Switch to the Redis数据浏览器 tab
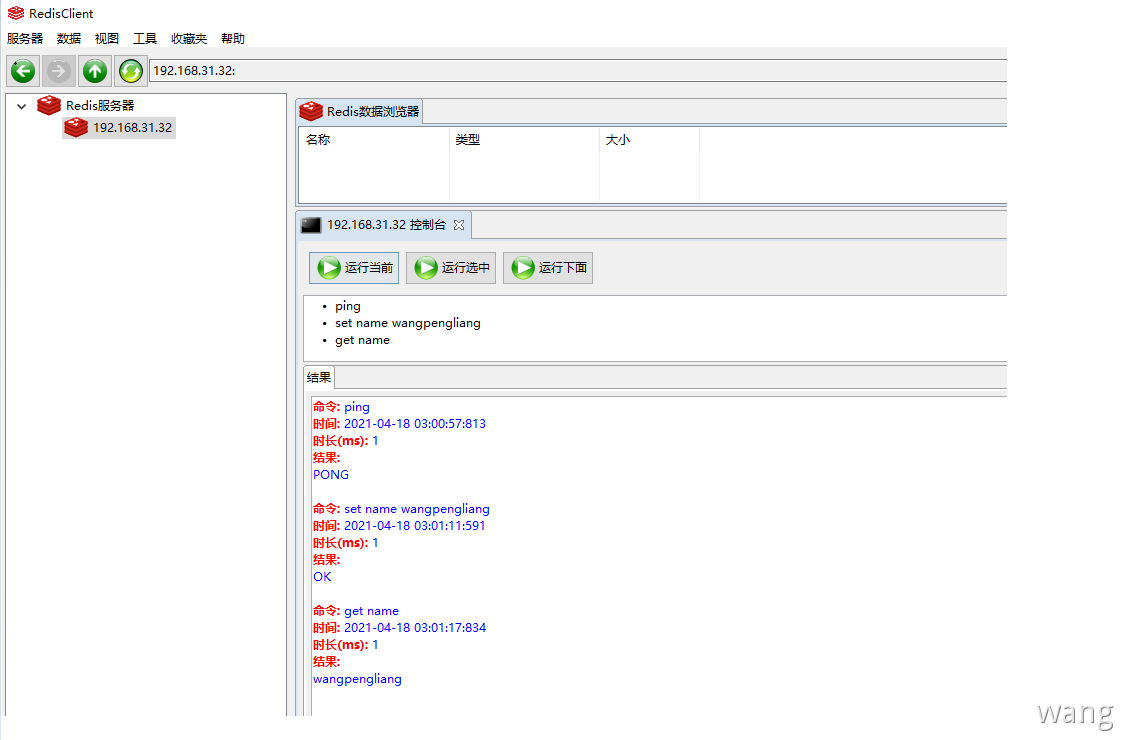1123x740 pixels. (362, 112)
